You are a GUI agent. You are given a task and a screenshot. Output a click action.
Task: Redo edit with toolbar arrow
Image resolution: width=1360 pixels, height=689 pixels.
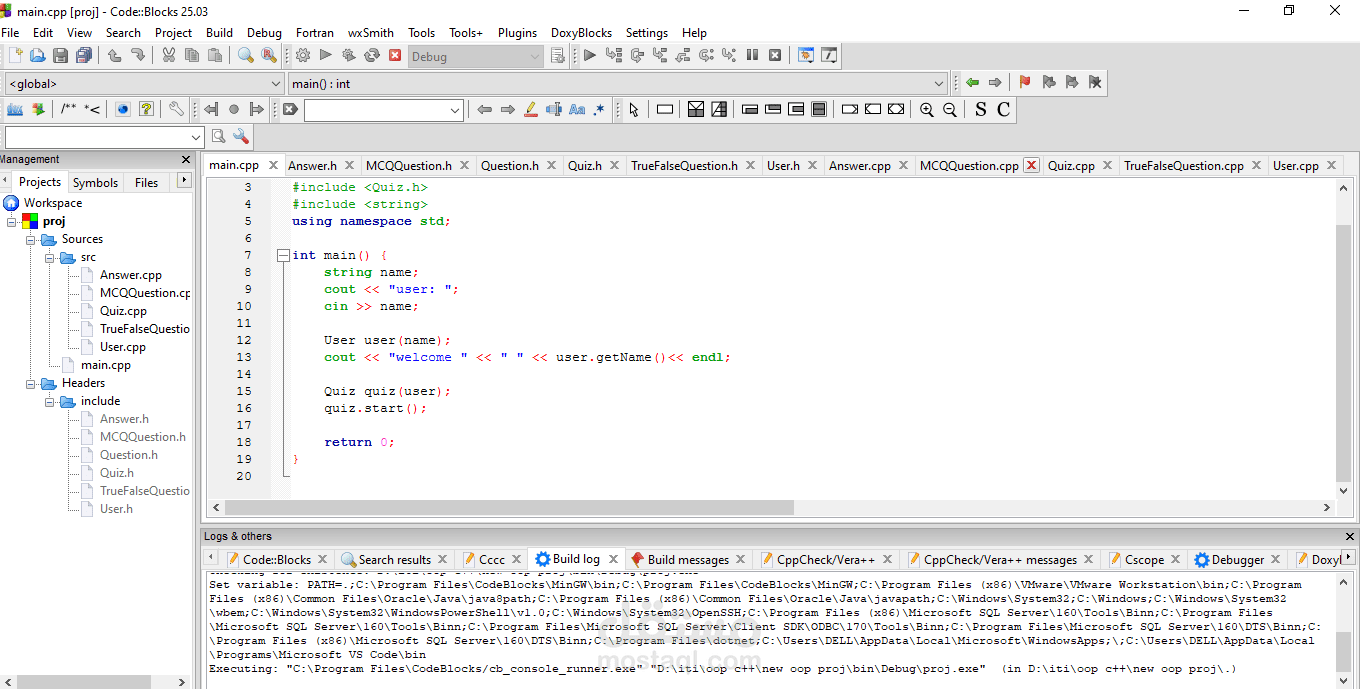pos(138,56)
